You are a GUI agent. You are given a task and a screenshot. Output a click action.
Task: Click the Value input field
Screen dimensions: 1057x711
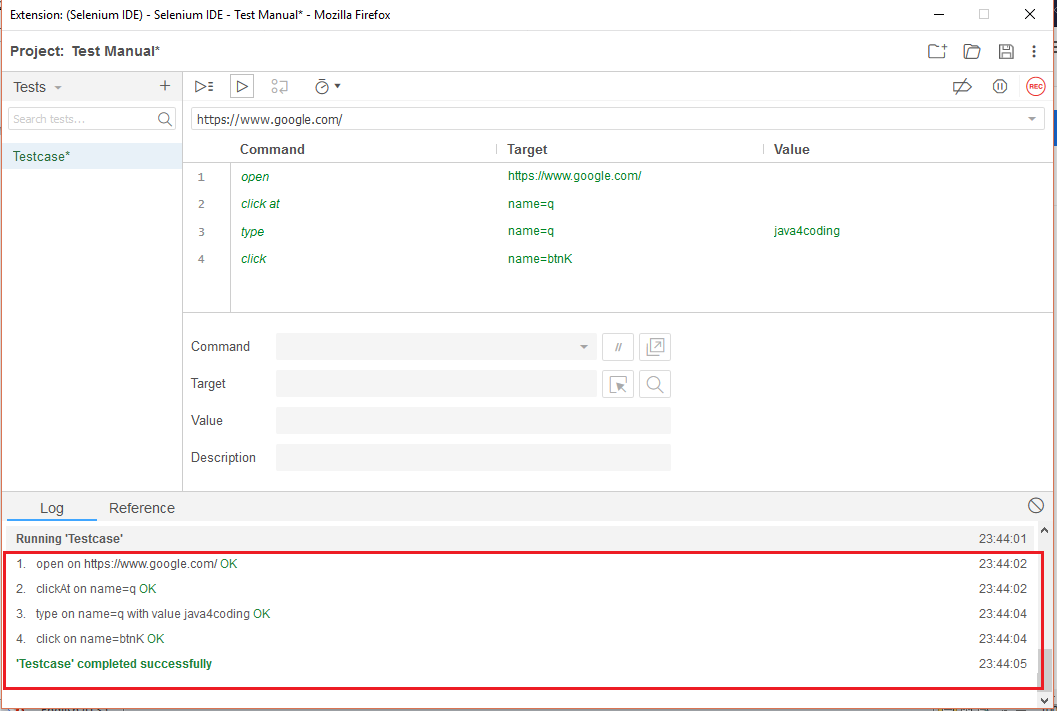(473, 421)
